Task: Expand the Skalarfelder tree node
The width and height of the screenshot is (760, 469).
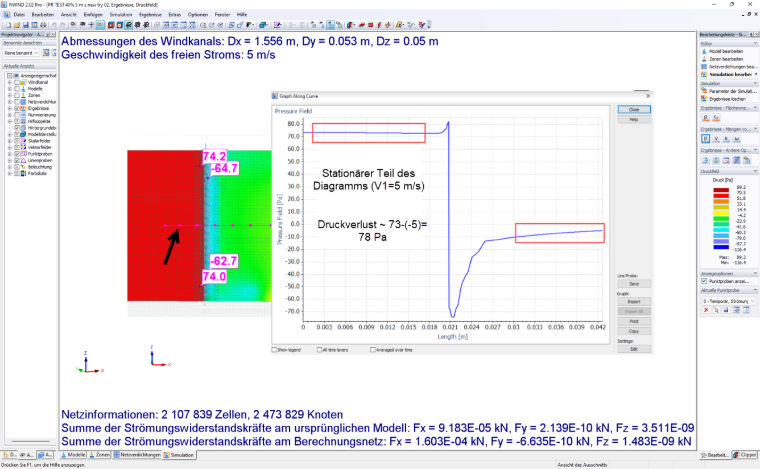Action: click(10, 141)
